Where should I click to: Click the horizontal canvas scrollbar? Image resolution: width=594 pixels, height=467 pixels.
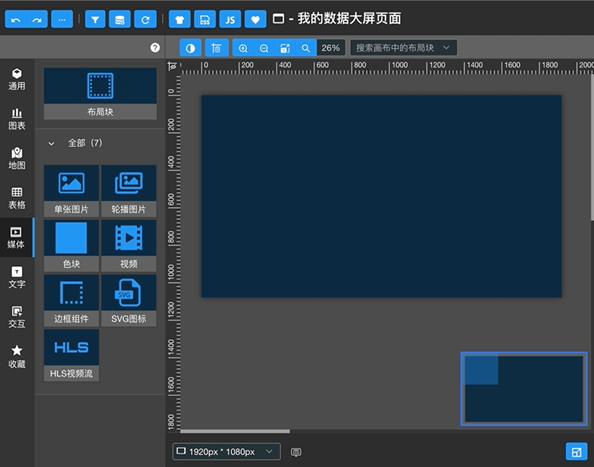tap(235, 431)
